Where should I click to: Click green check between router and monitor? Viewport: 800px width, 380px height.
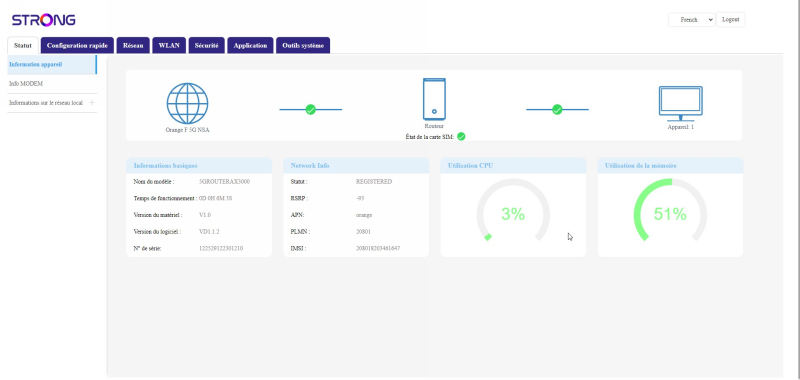[x=557, y=109]
